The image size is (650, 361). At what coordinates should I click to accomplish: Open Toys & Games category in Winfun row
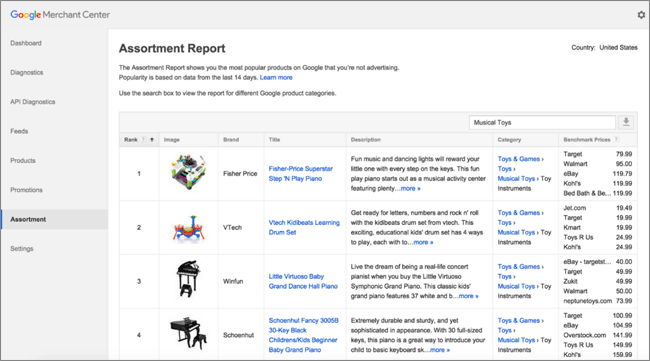point(519,267)
